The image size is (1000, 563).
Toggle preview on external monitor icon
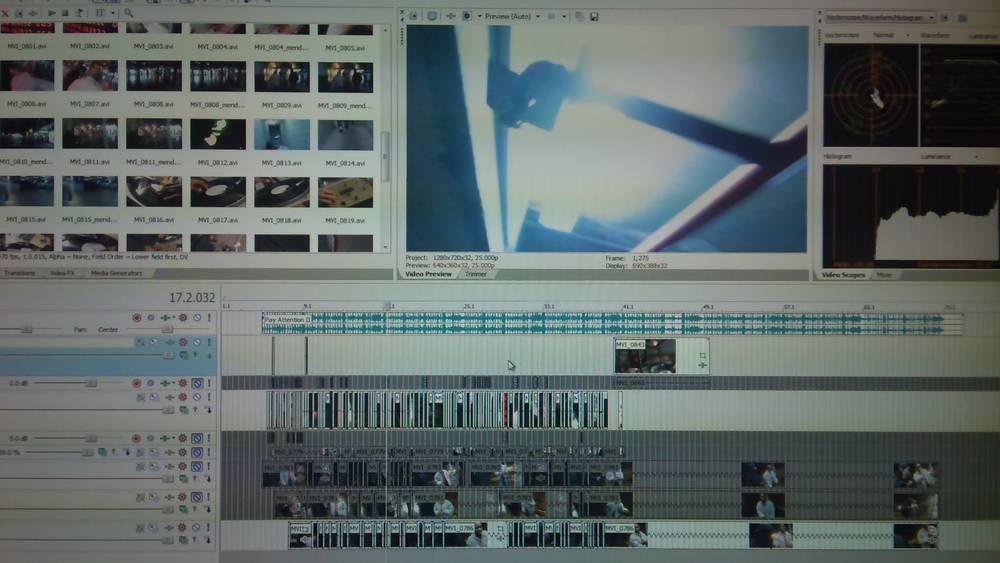(432, 16)
